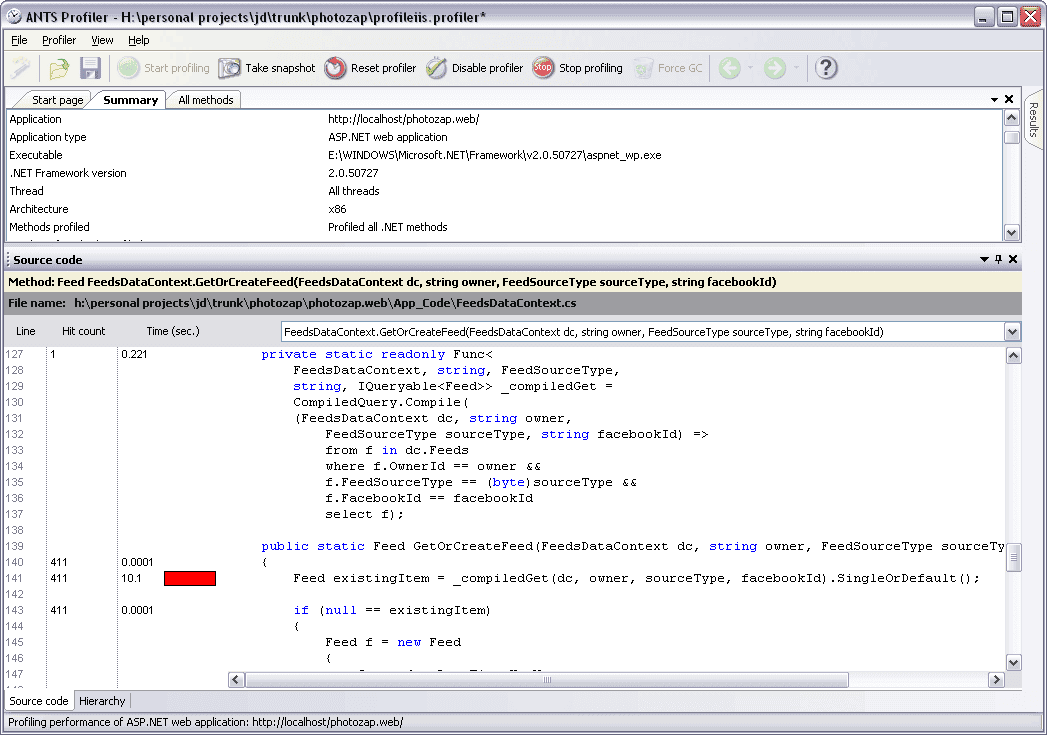Open the Profiler menu
This screenshot has height=735, width=1047.
[59, 40]
